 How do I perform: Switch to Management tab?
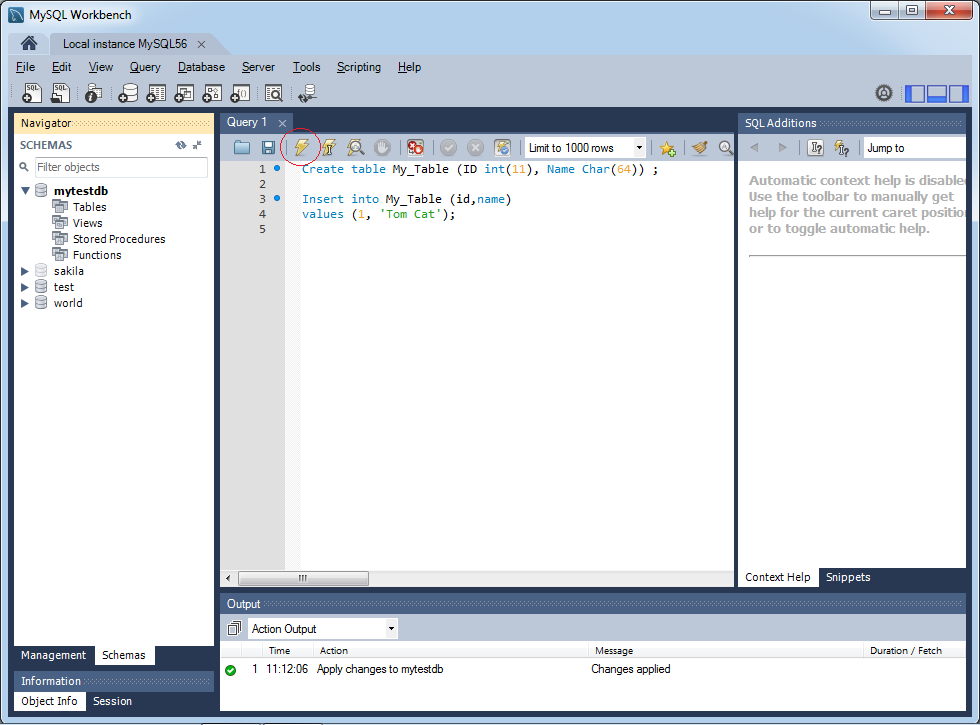pyautogui.click(x=53, y=655)
